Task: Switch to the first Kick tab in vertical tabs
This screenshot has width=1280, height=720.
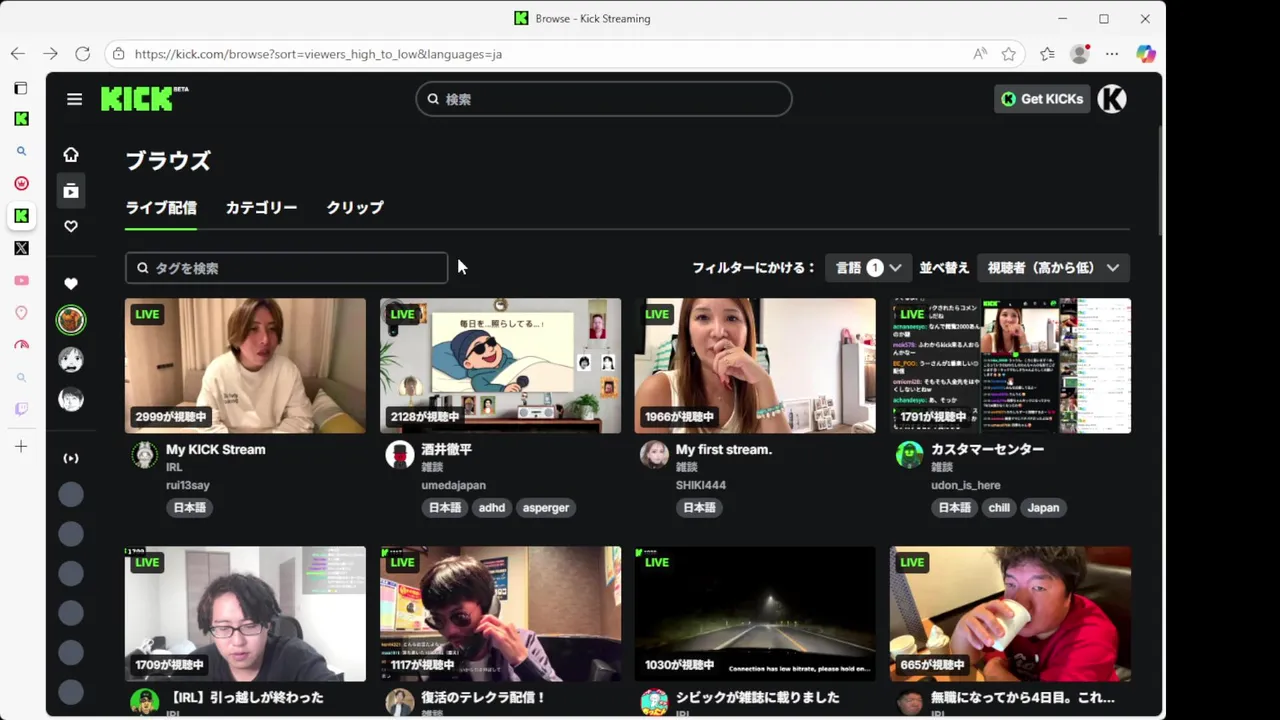Action: pos(21,119)
